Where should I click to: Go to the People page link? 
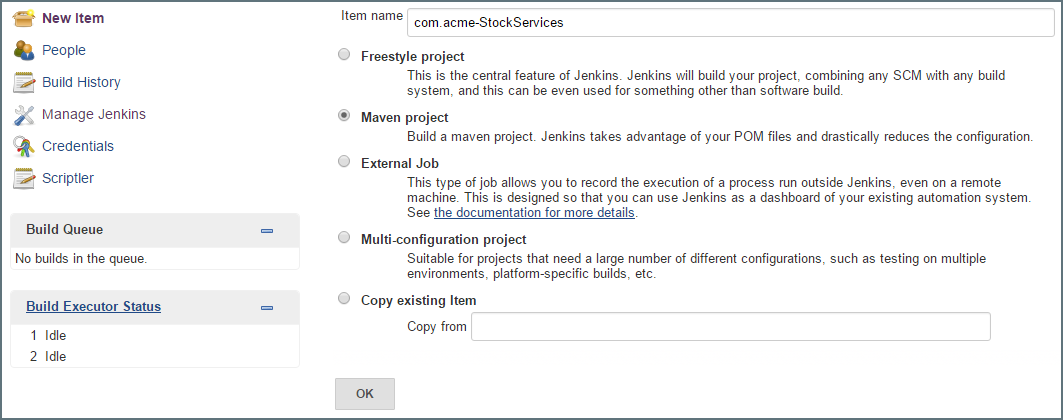64,50
